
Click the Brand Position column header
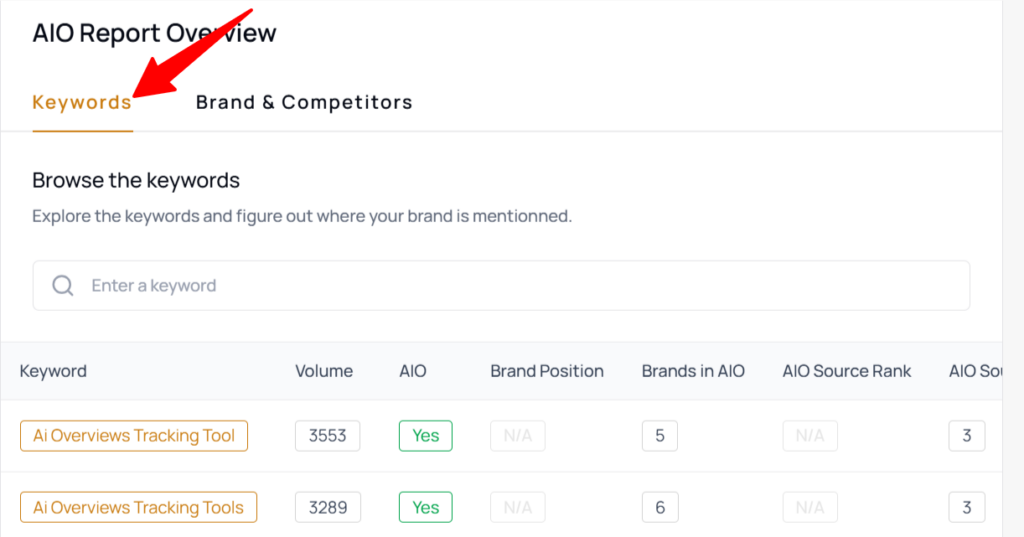pos(547,371)
